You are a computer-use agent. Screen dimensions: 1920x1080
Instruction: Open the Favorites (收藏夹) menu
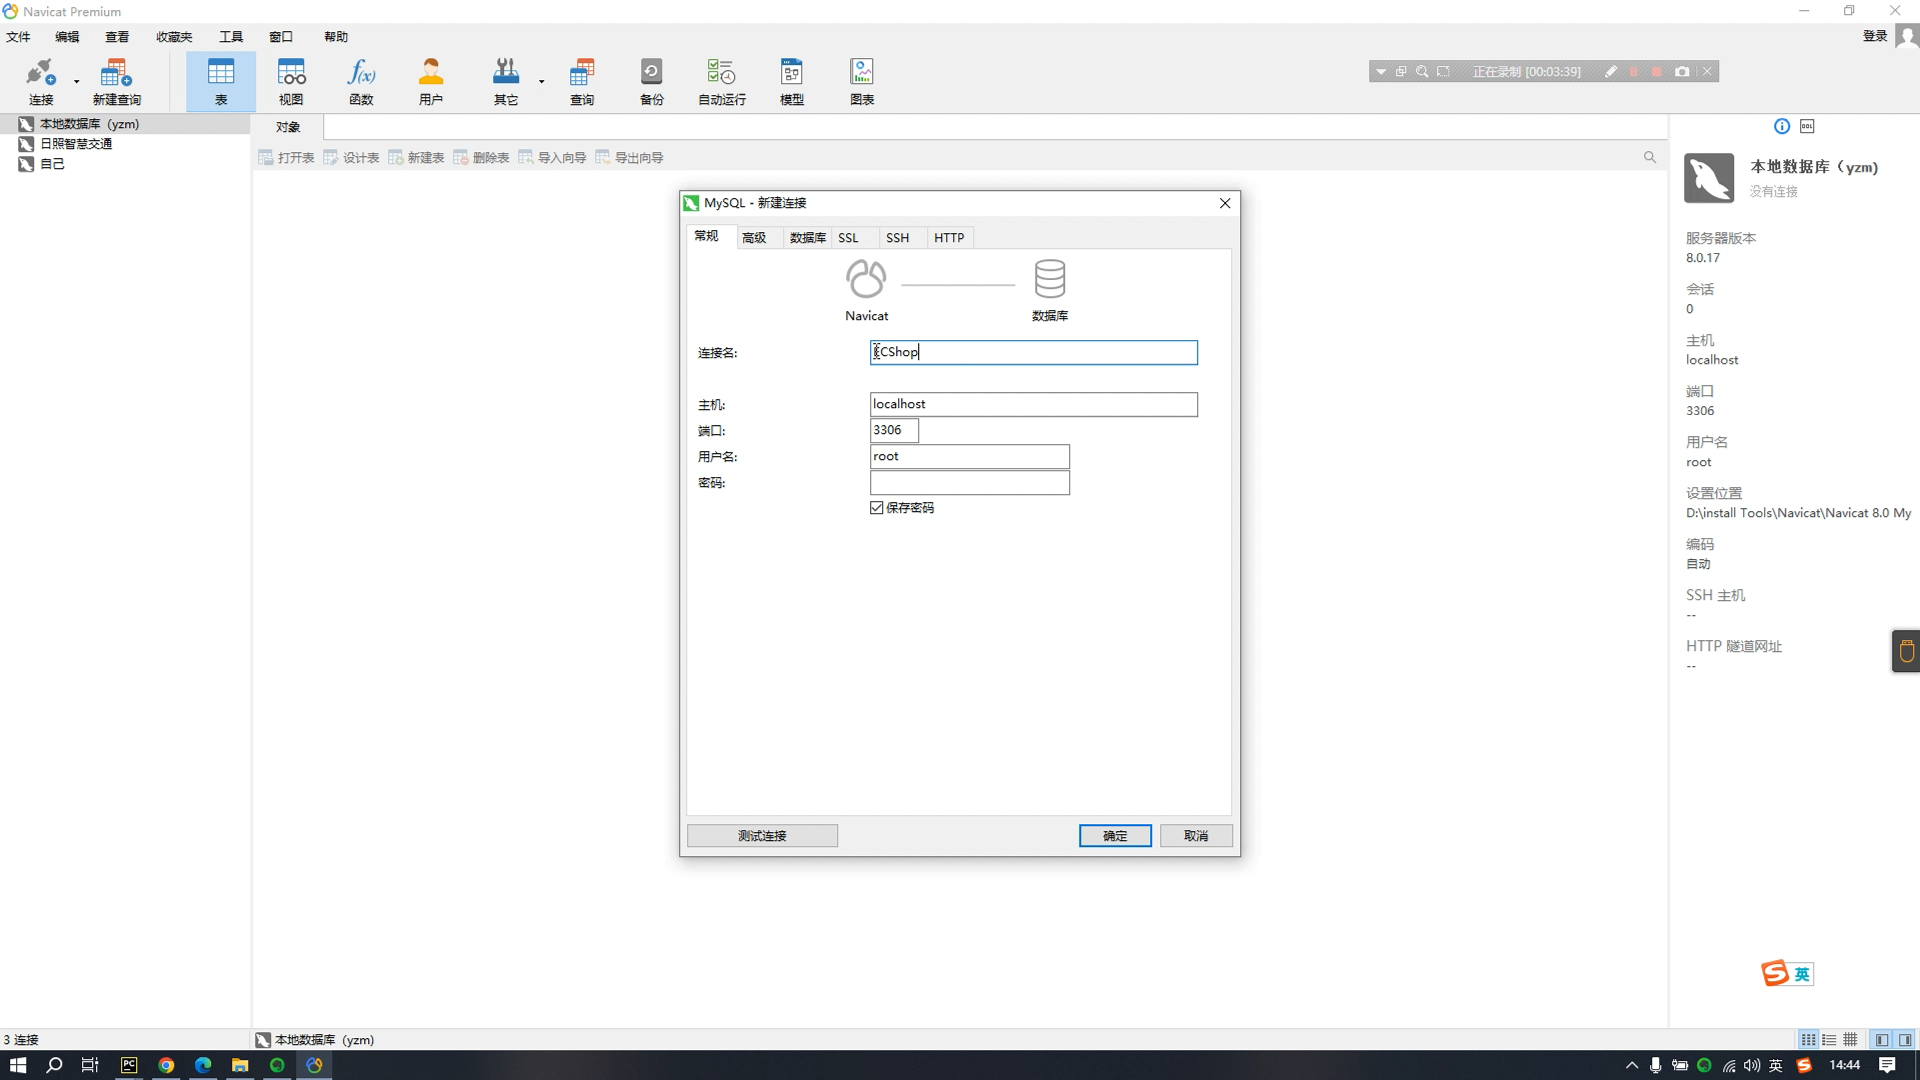pyautogui.click(x=174, y=37)
